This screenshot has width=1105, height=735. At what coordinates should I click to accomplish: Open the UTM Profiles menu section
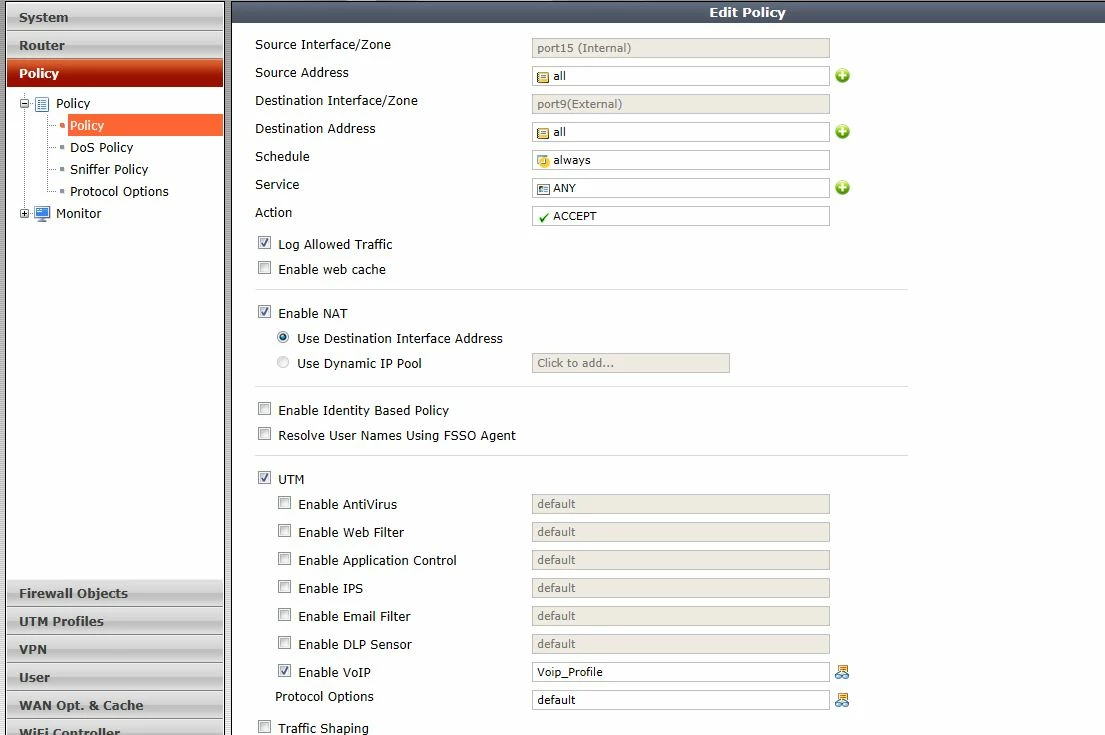point(115,622)
